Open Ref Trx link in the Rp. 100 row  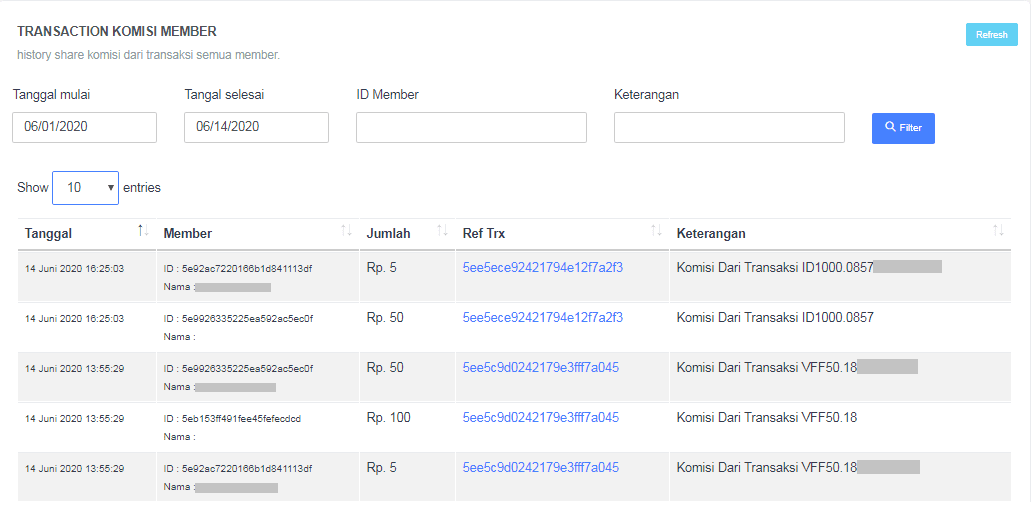coord(540,418)
